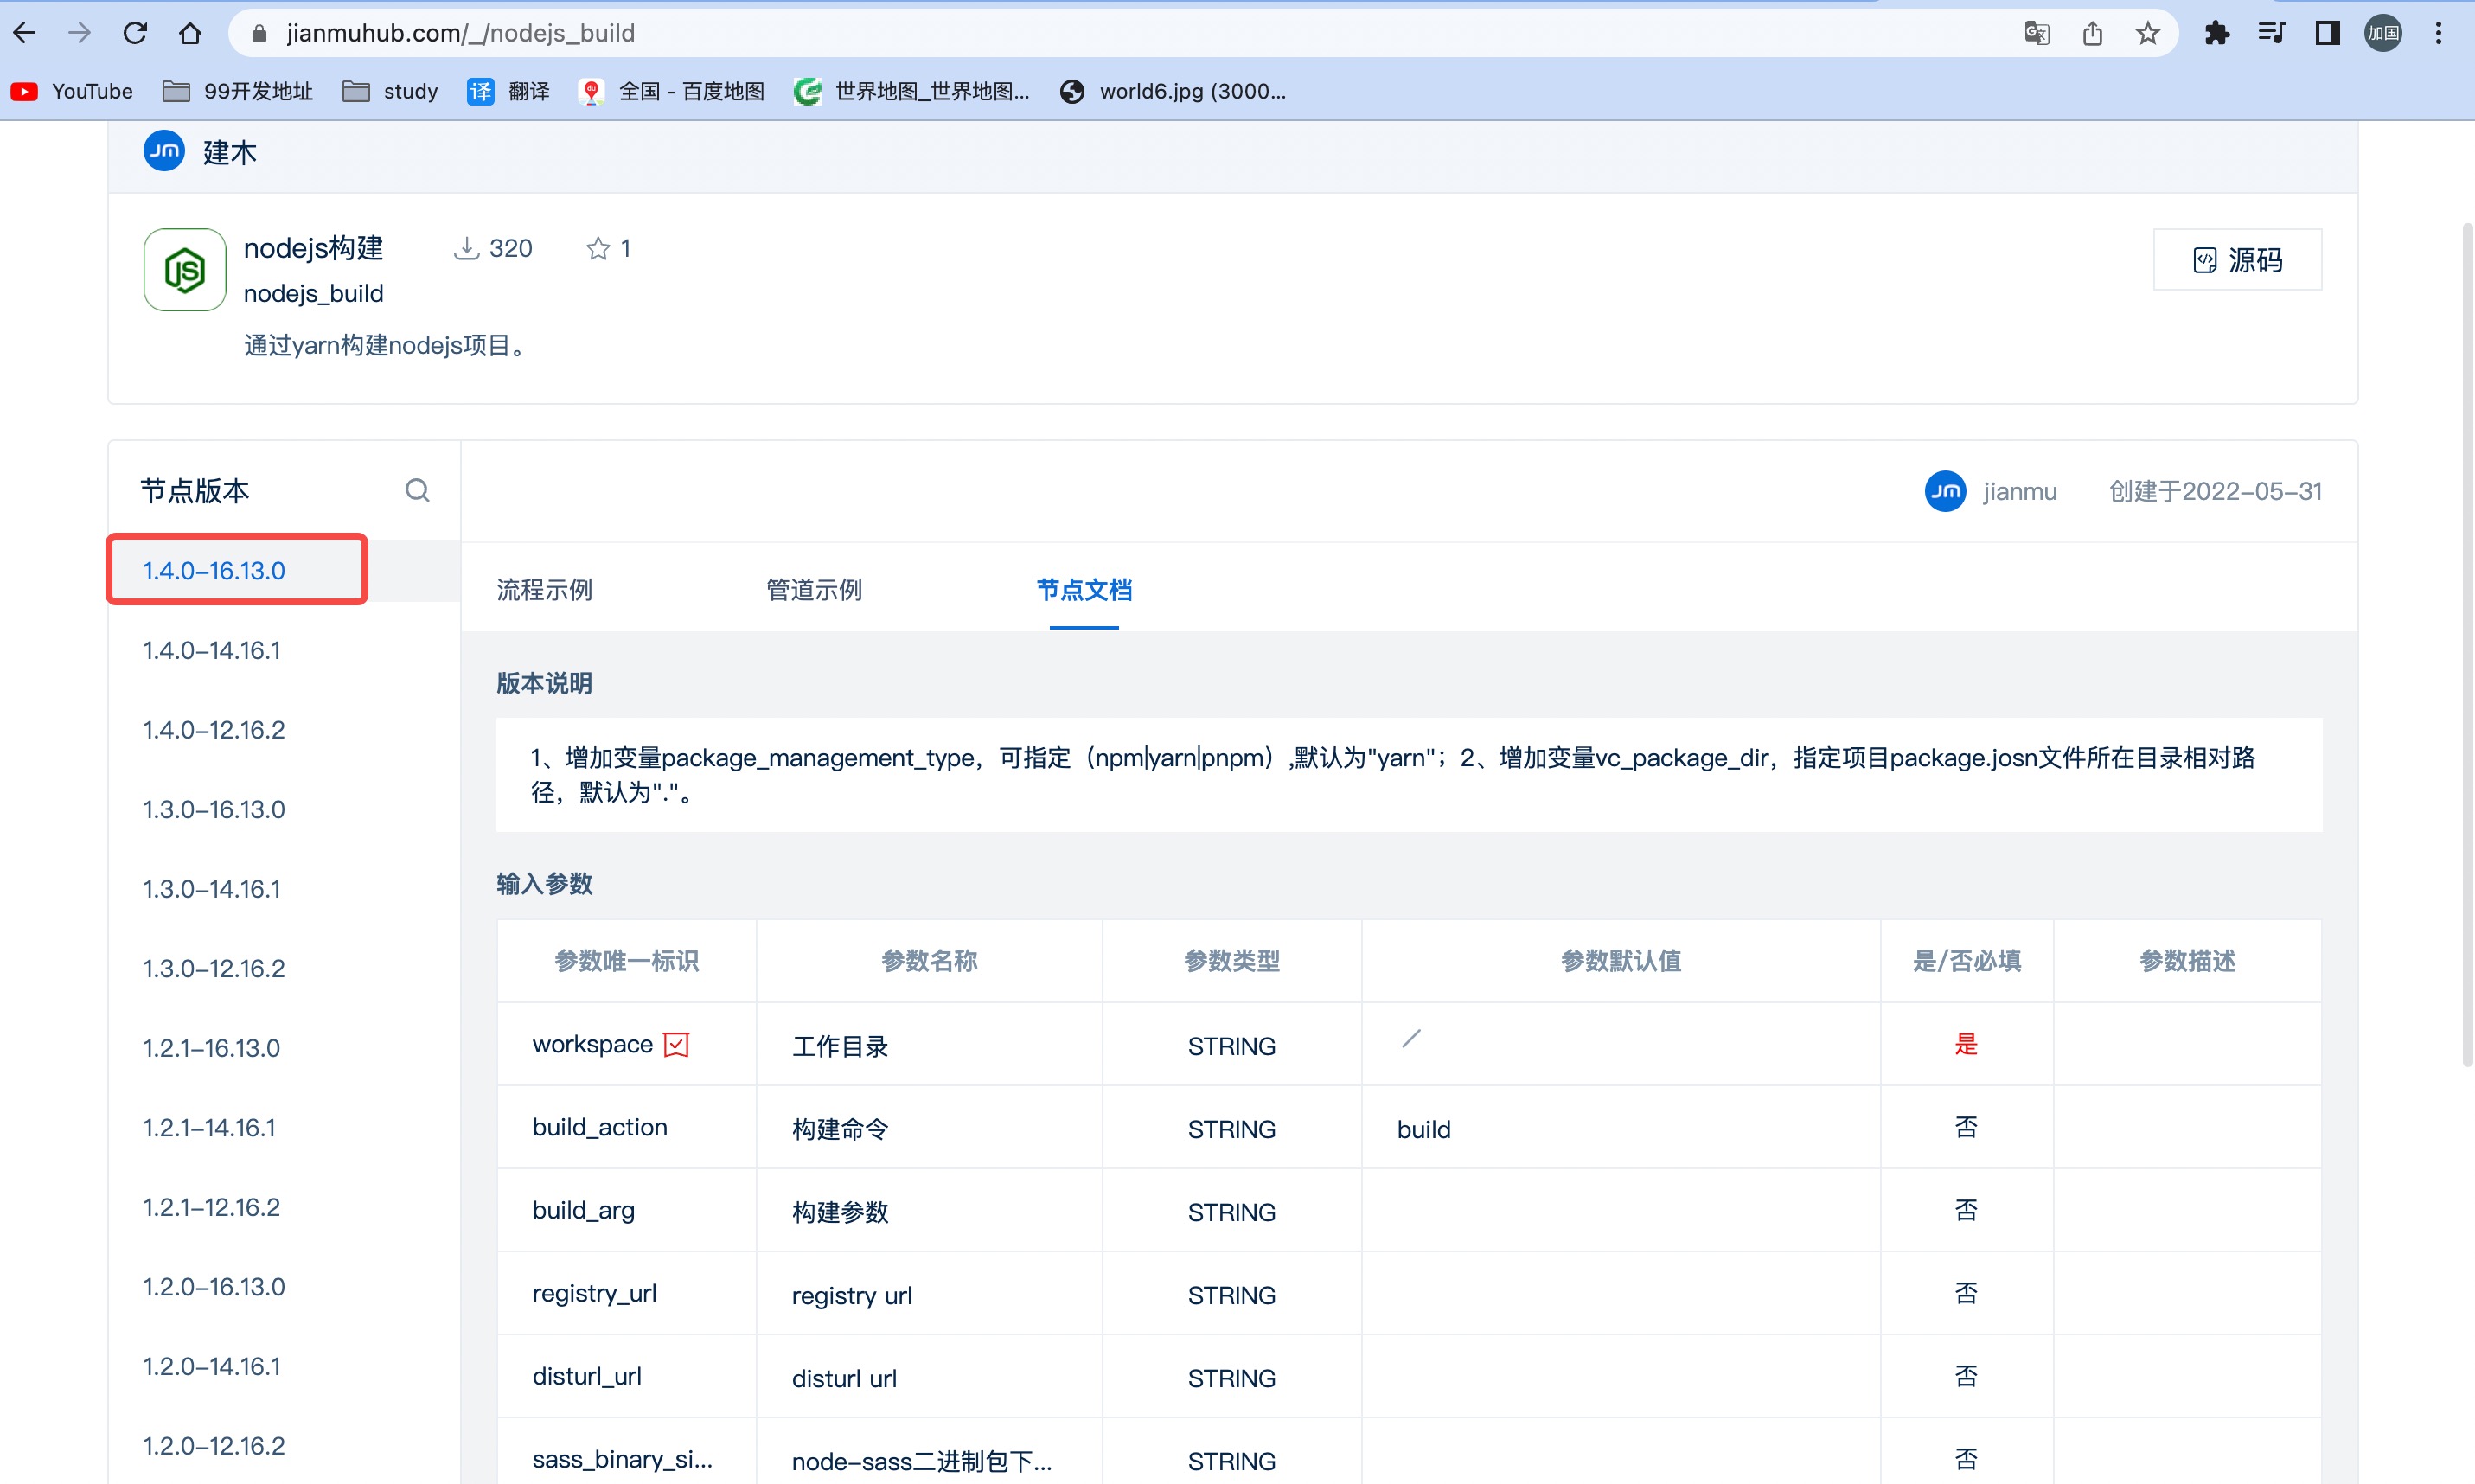The image size is (2475, 1484).
Task: Select version 1.2.0-12.16.2
Action: 214,1445
